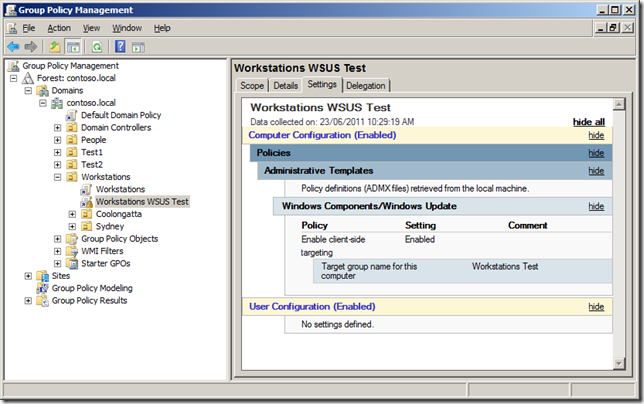Switch to the Scope tab
644x404 pixels.
click(251, 86)
